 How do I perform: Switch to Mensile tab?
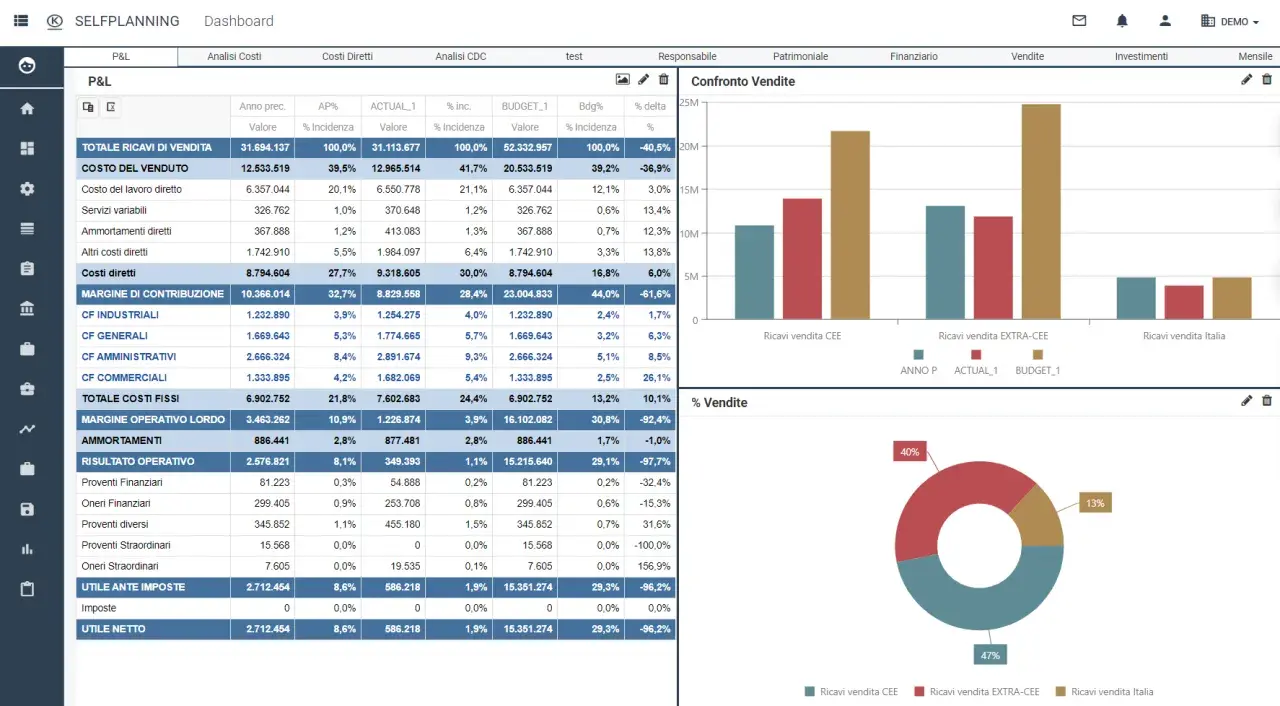[1255, 57]
